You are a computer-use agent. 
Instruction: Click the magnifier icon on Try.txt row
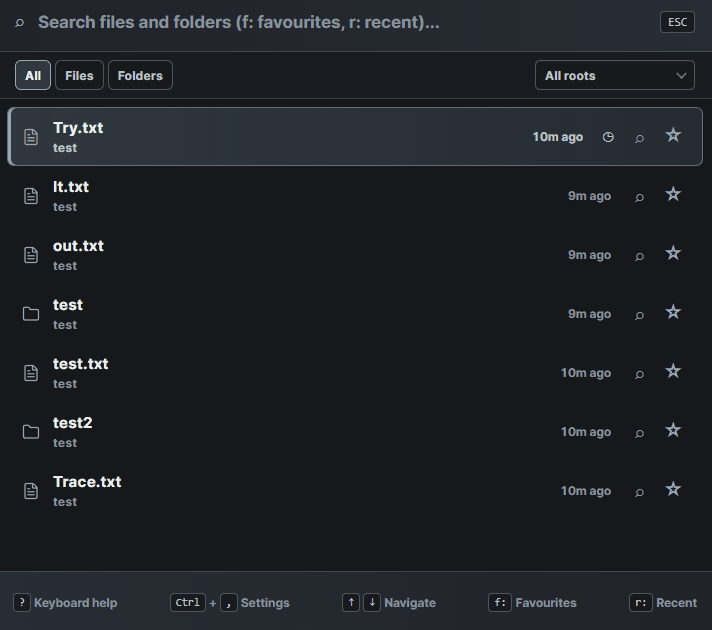639,138
